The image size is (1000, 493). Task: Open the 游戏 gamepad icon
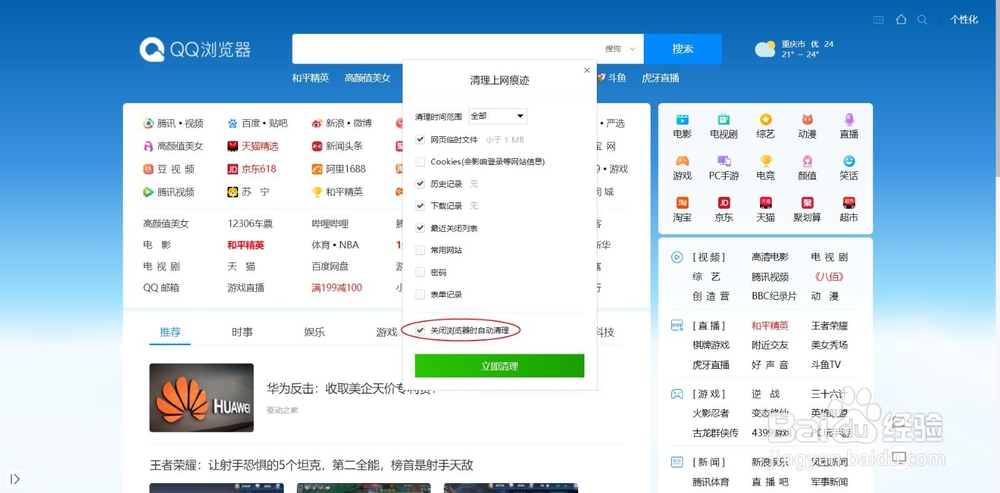click(682, 161)
